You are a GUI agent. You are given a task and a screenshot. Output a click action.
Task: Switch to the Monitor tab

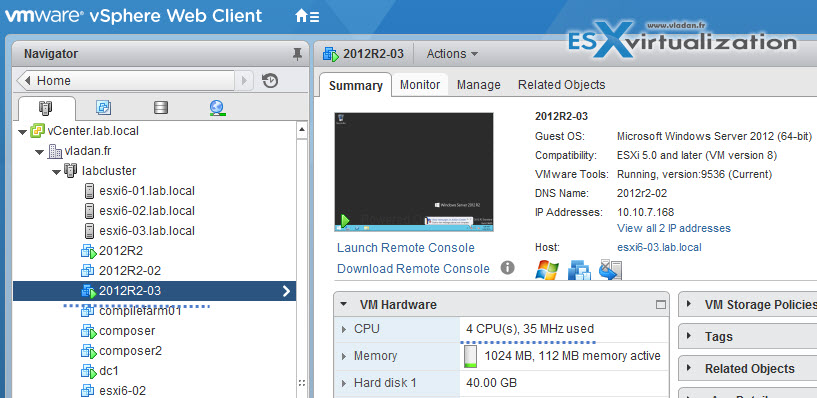[420, 85]
